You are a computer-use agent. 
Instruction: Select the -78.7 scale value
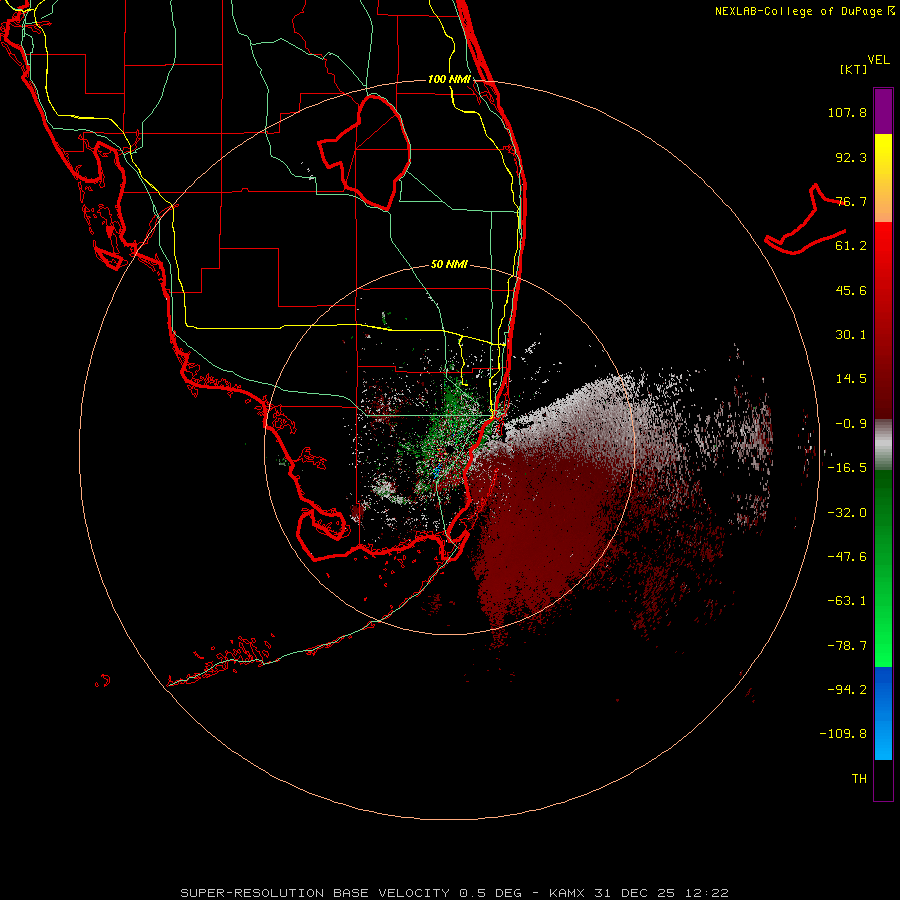(x=847, y=646)
